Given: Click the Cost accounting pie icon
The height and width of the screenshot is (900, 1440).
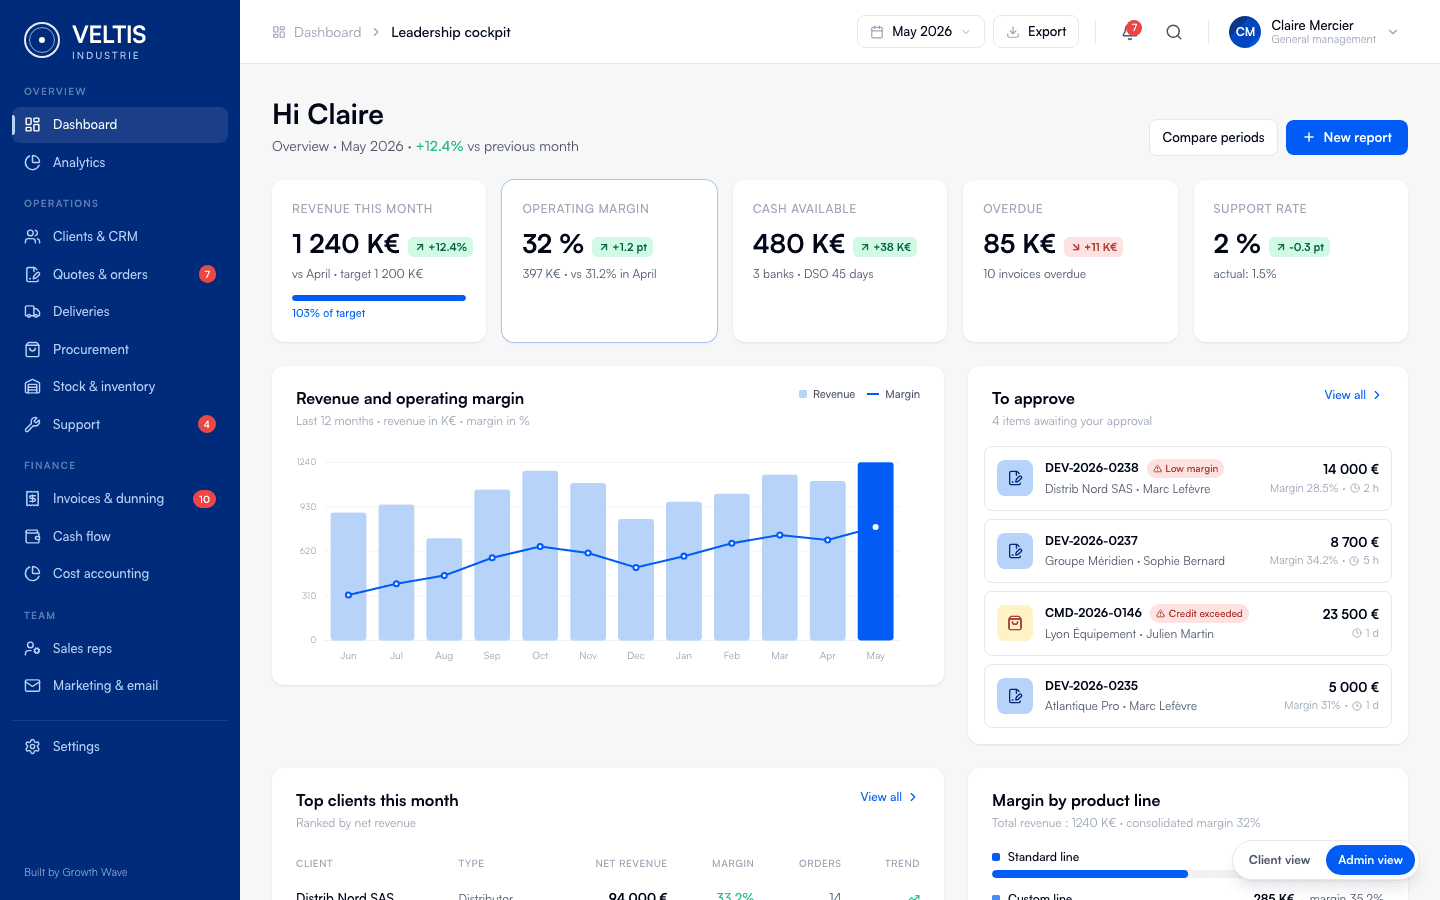Looking at the screenshot, I should pos(33,573).
